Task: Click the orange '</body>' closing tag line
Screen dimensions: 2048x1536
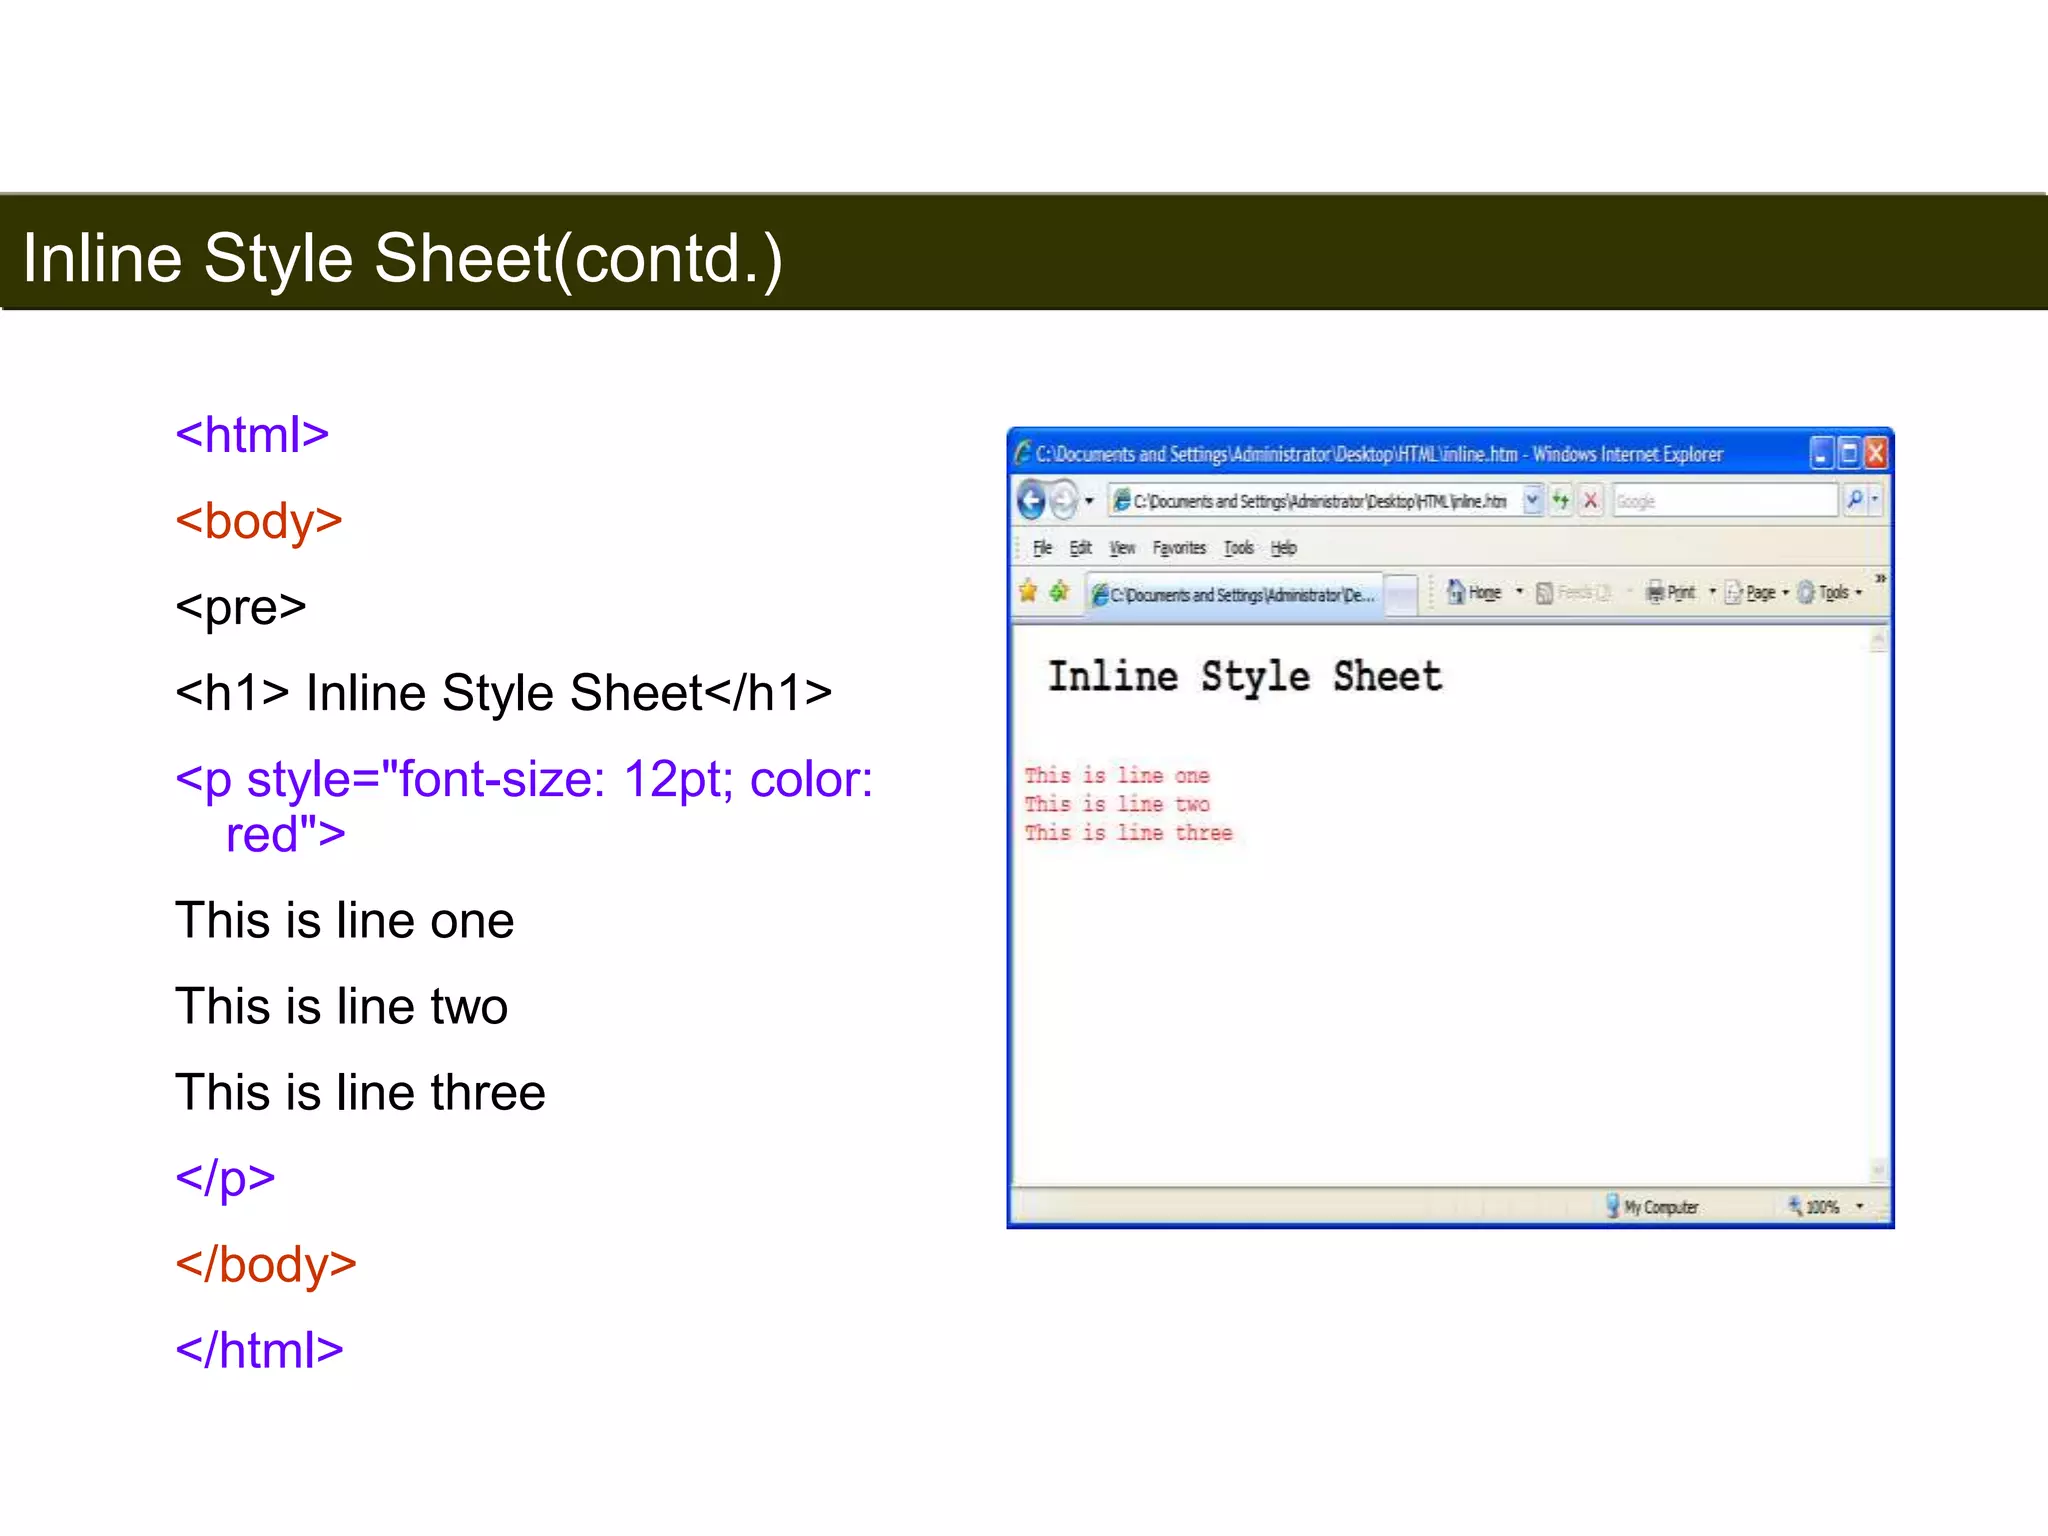Action: 266,1264
